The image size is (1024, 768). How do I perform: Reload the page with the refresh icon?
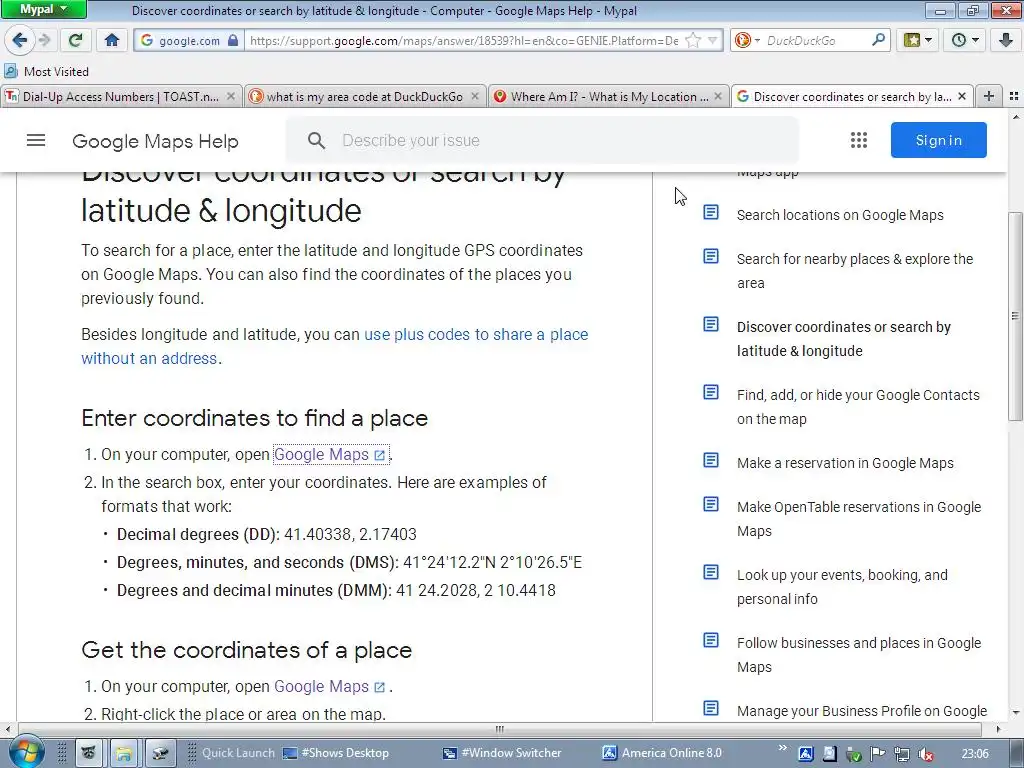point(76,40)
